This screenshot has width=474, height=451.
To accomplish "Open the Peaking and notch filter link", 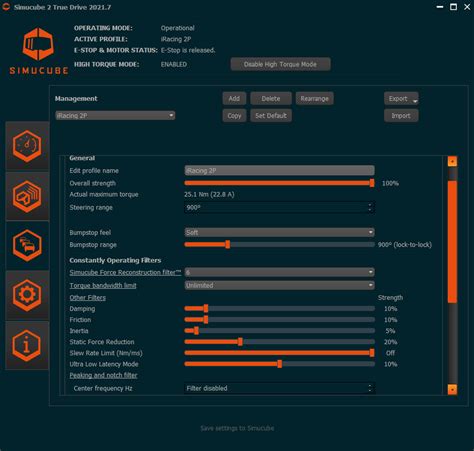I will (x=103, y=375).
